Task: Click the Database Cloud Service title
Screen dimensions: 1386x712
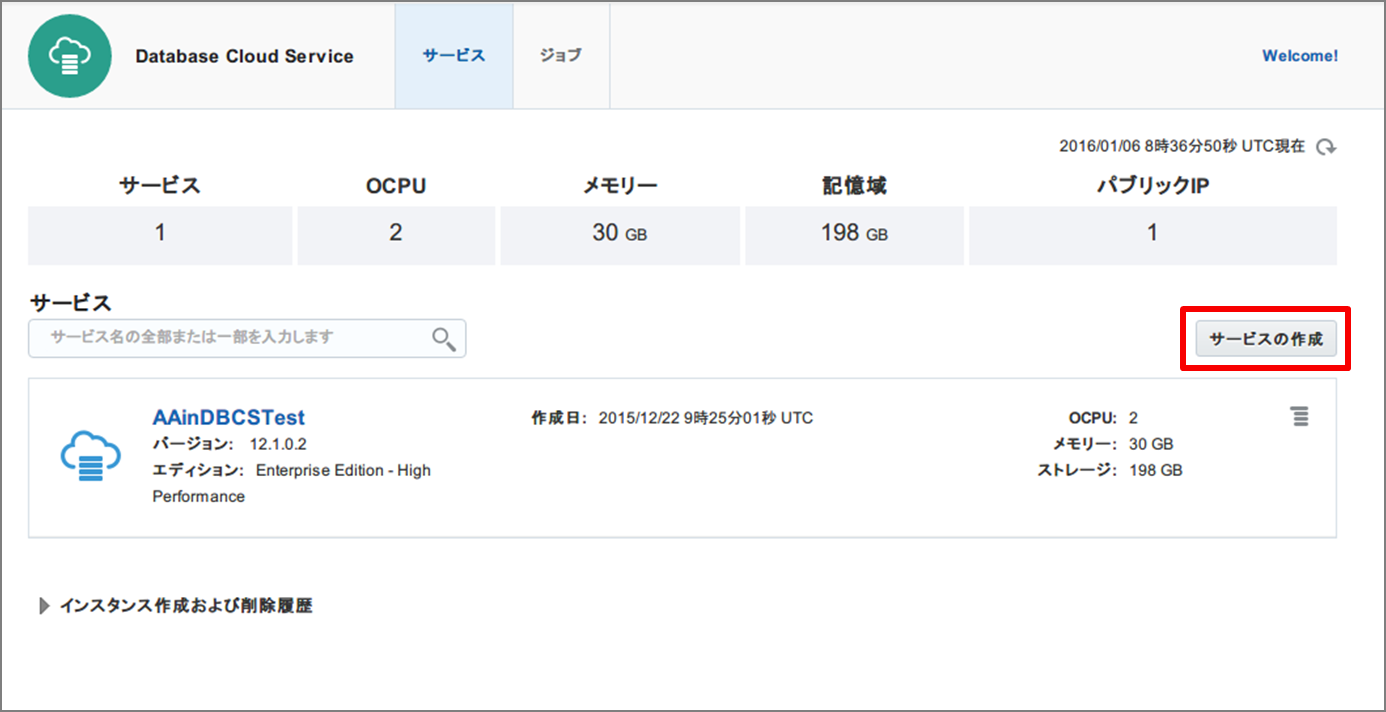Action: [245, 56]
